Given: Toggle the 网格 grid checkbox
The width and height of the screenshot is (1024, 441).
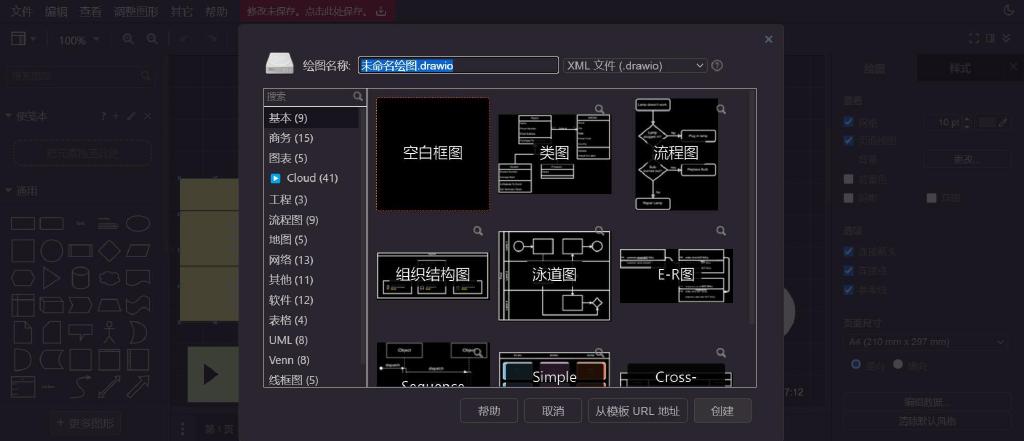Looking at the screenshot, I should (x=848, y=122).
